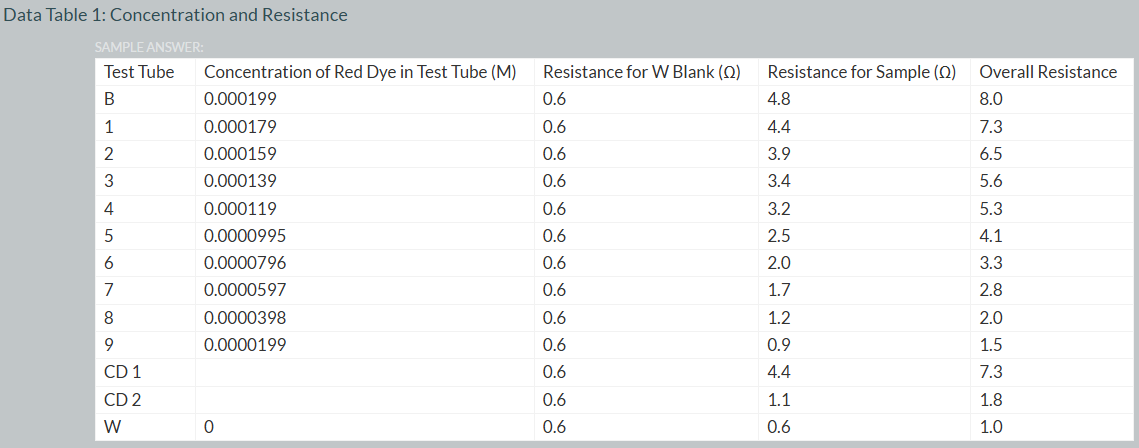Click concentration cell 0.000199 for tube B
1139x448 pixels.
coord(240,99)
